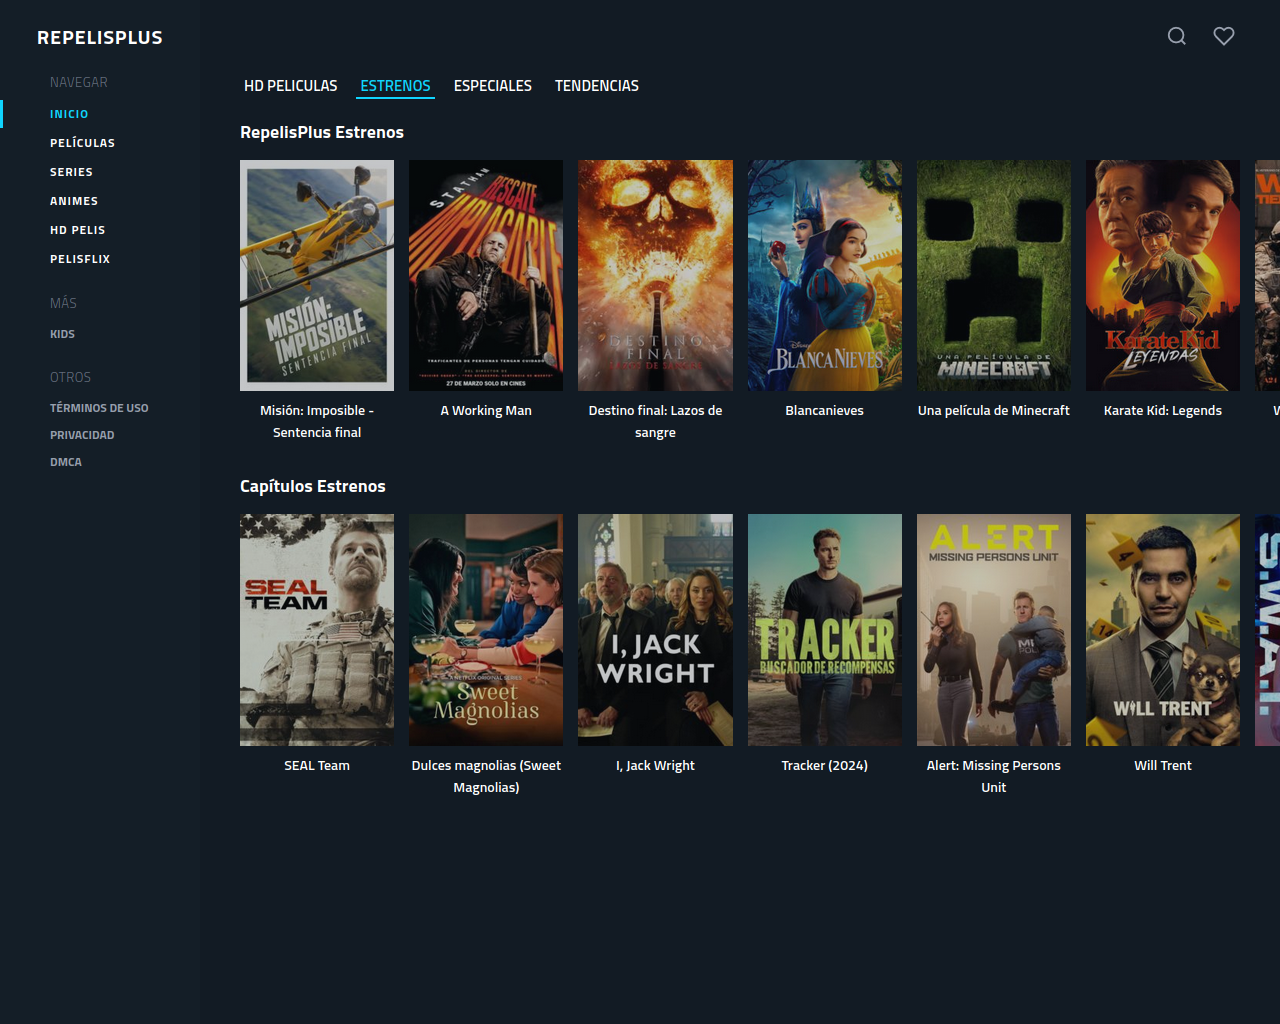This screenshot has width=1280, height=1024.
Task: Click the 'A Working Man' title
Action: (486, 410)
